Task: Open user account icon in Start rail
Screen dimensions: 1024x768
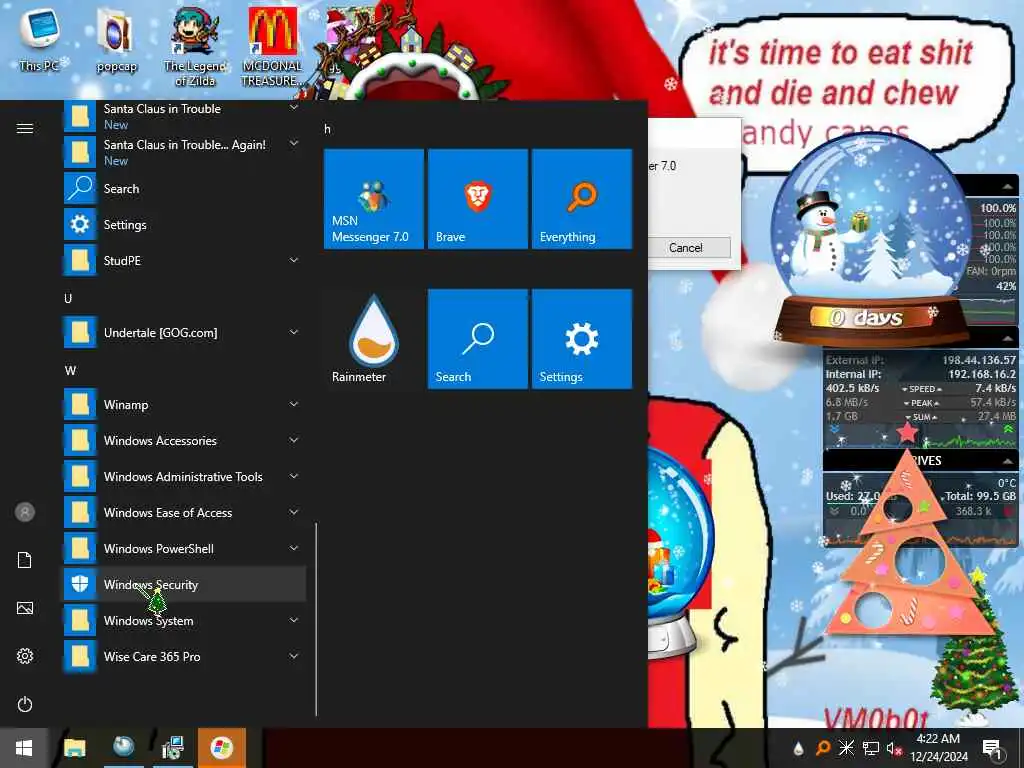Action: point(25,512)
